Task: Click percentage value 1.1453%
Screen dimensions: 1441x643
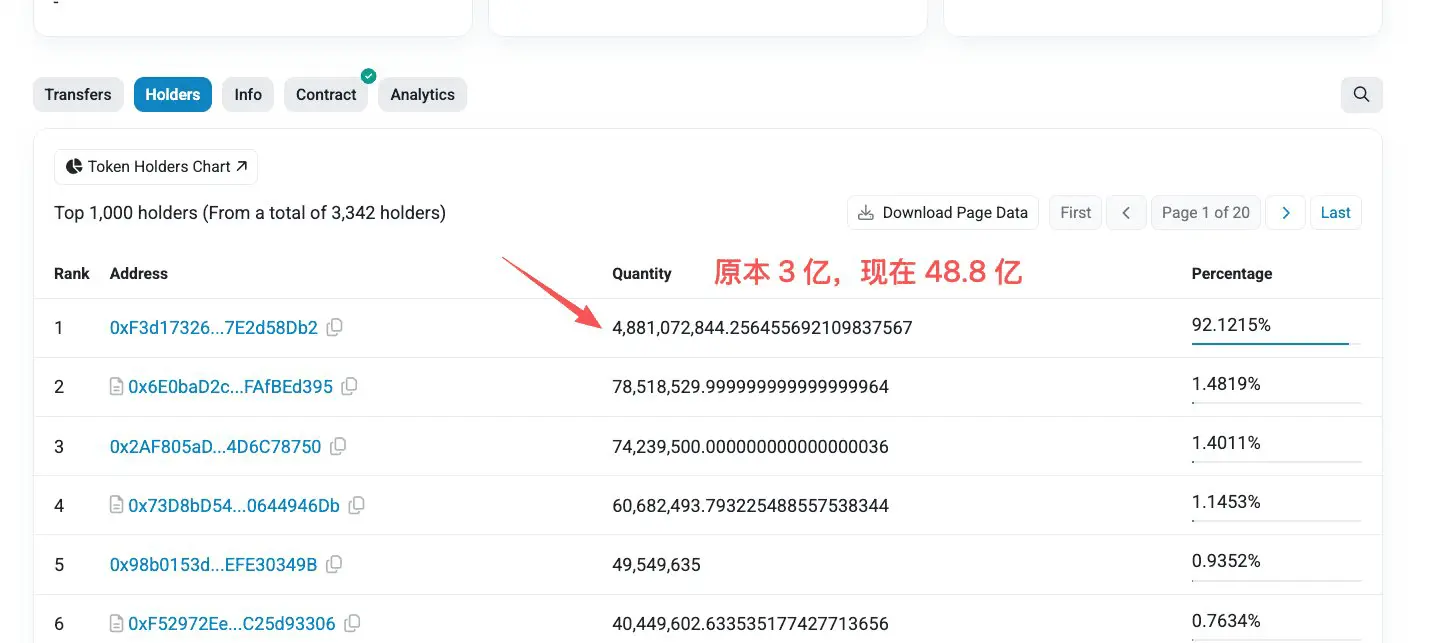Action: pyautogui.click(x=1226, y=501)
